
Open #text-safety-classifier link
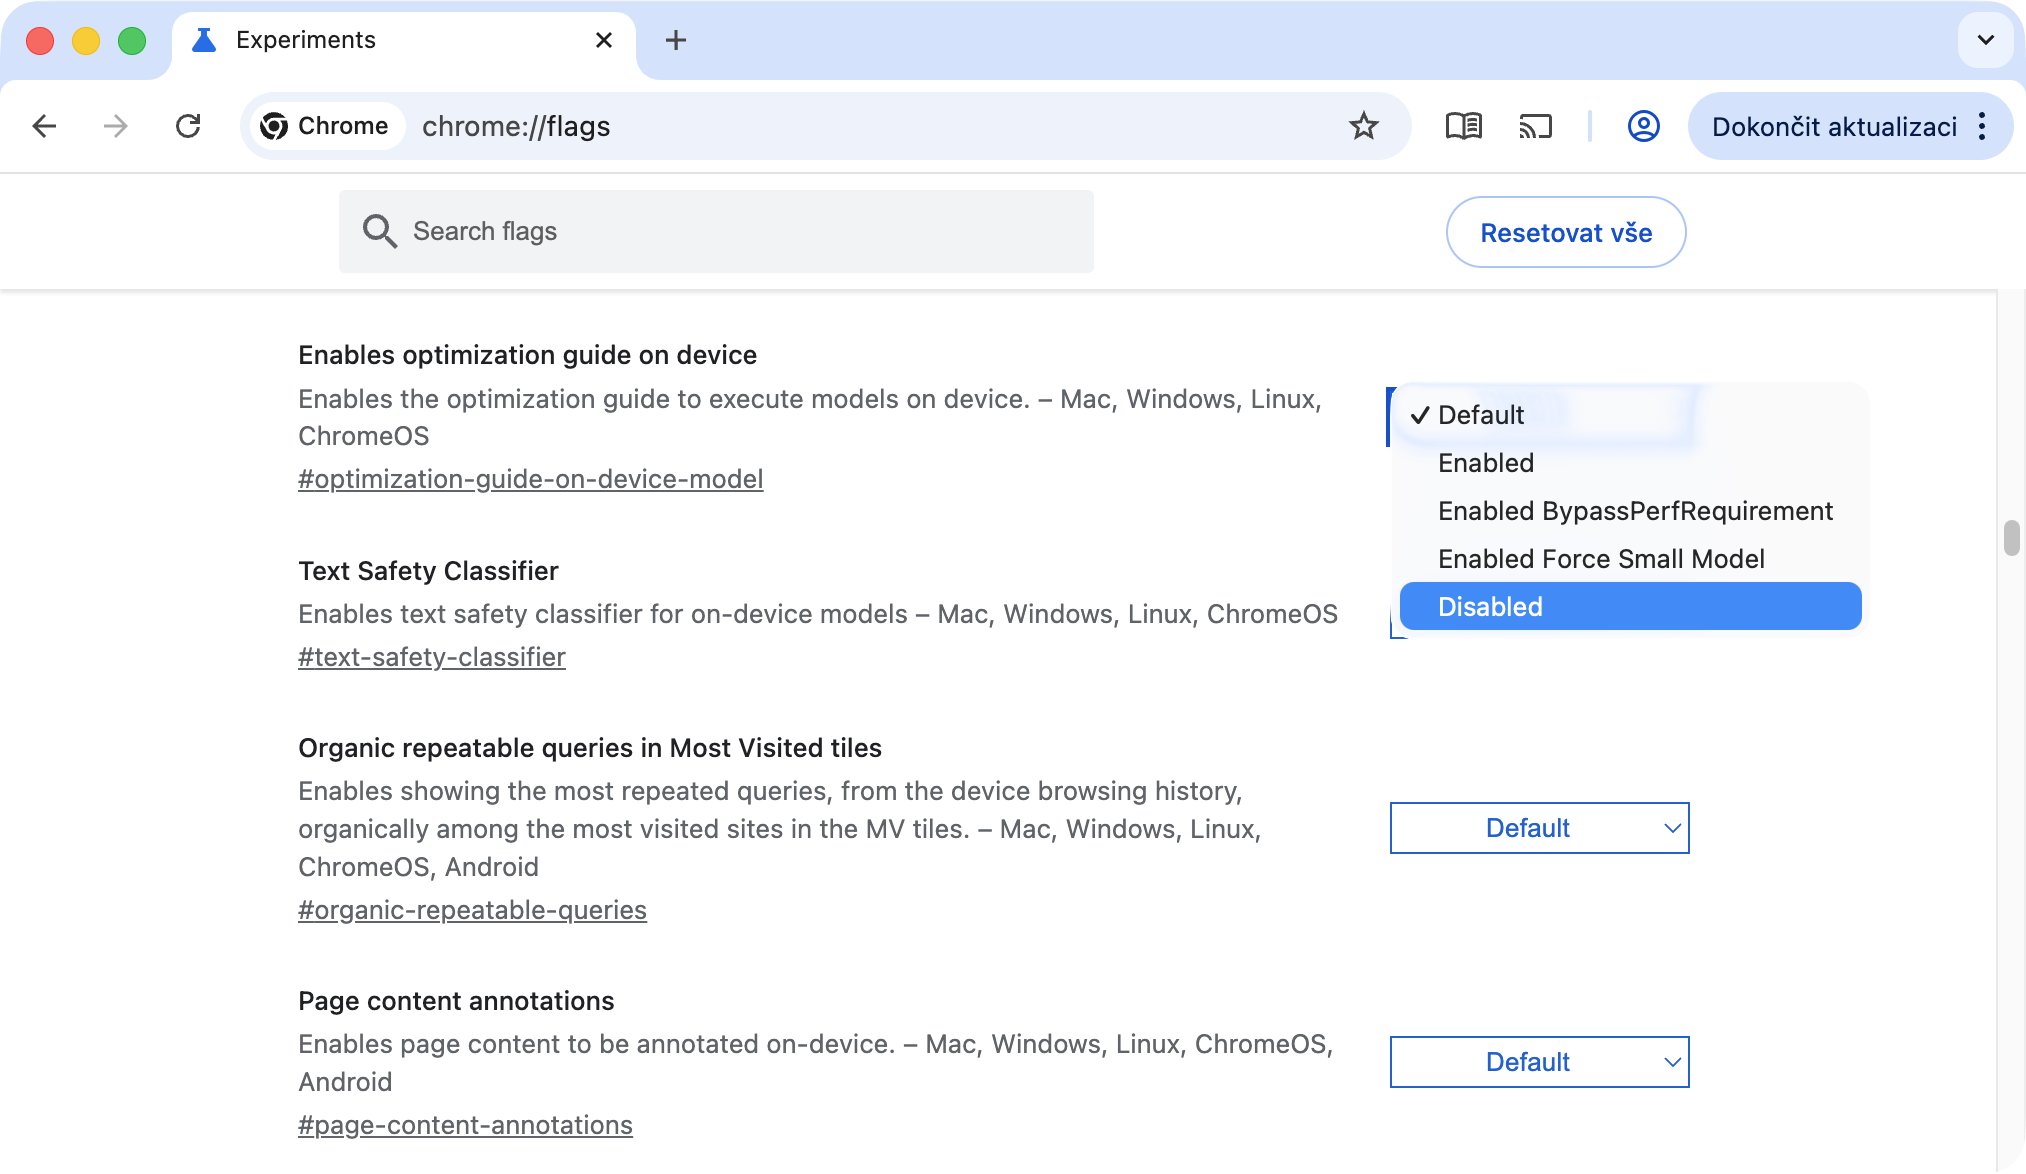tap(432, 657)
